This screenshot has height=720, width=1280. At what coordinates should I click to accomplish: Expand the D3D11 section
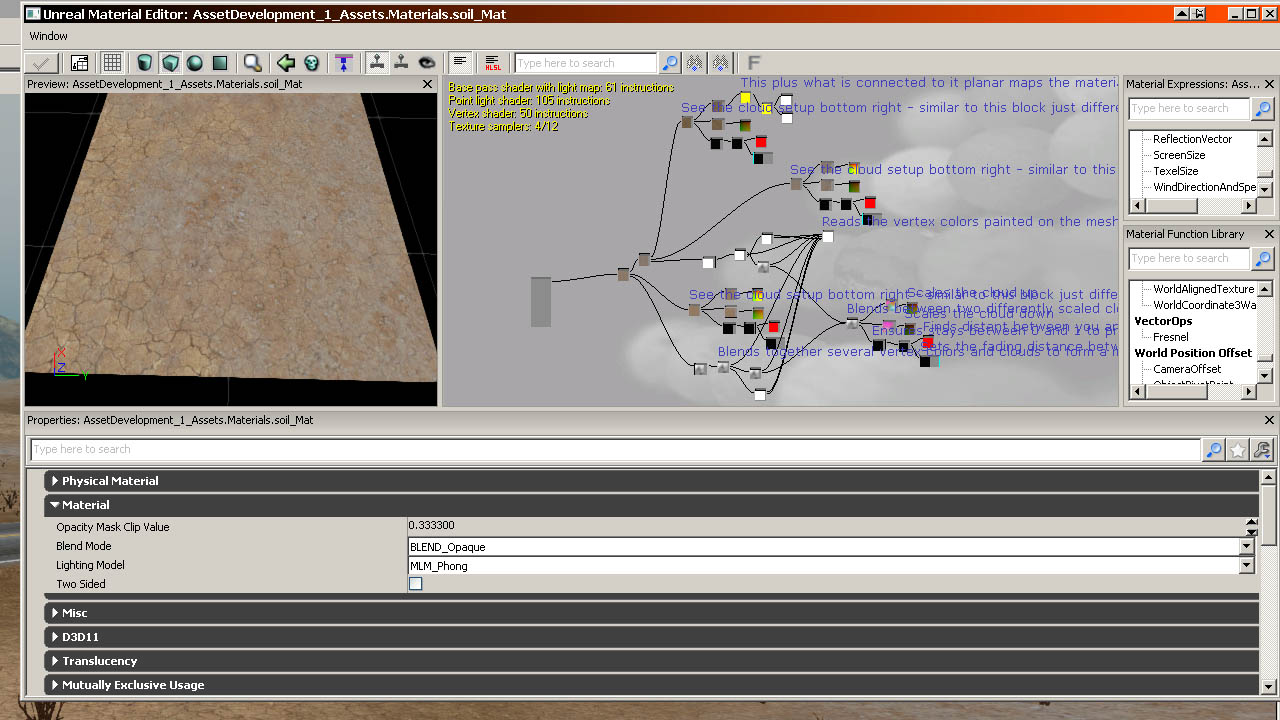tap(651, 637)
